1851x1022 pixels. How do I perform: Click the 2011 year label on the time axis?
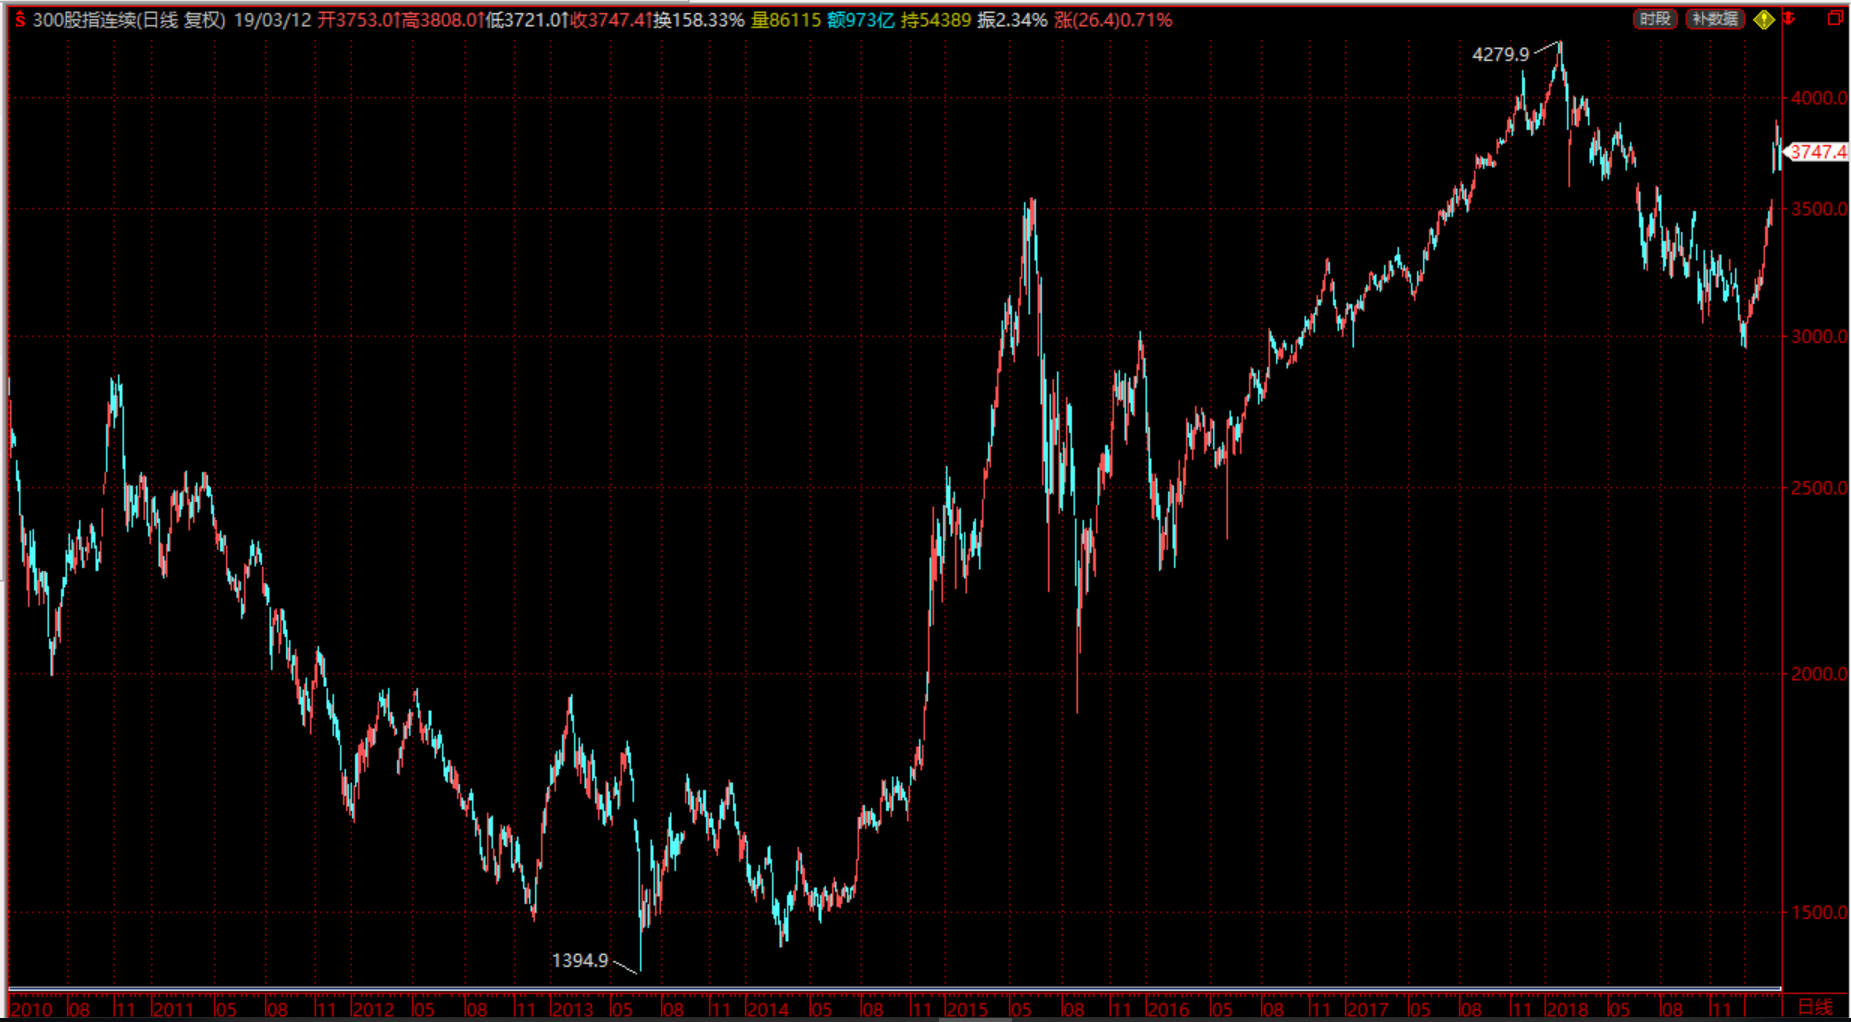click(x=173, y=1009)
